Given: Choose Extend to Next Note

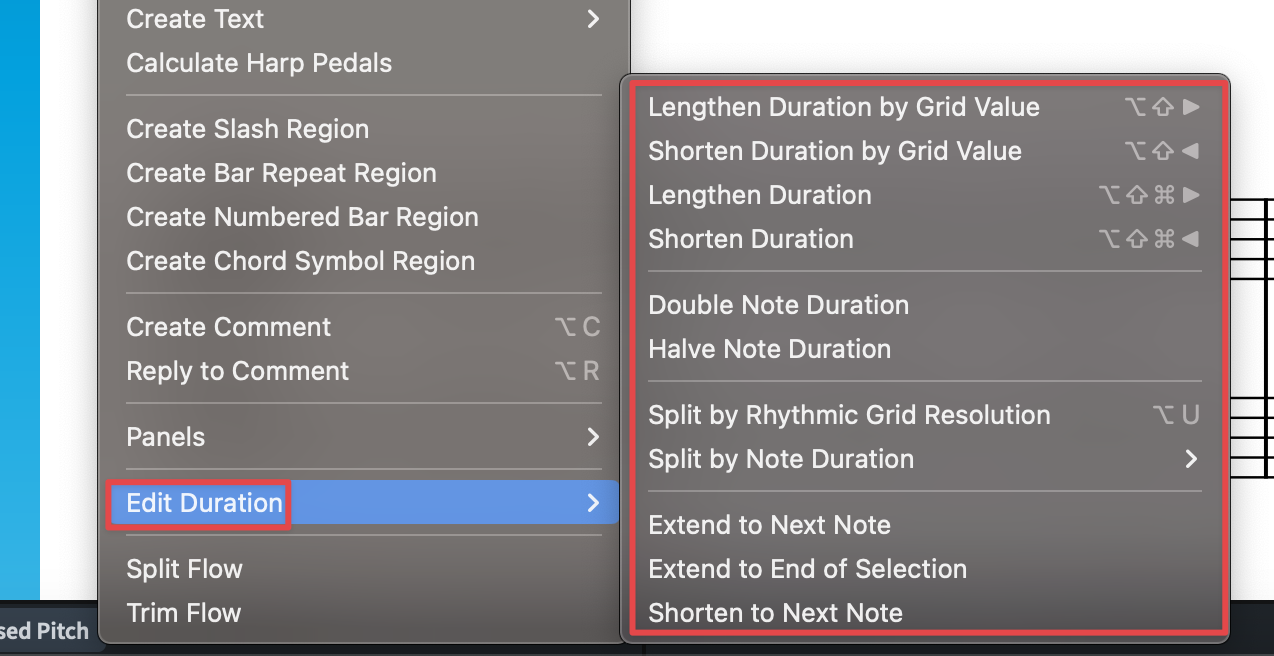Looking at the screenshot, I should click(x=769, y=525).
